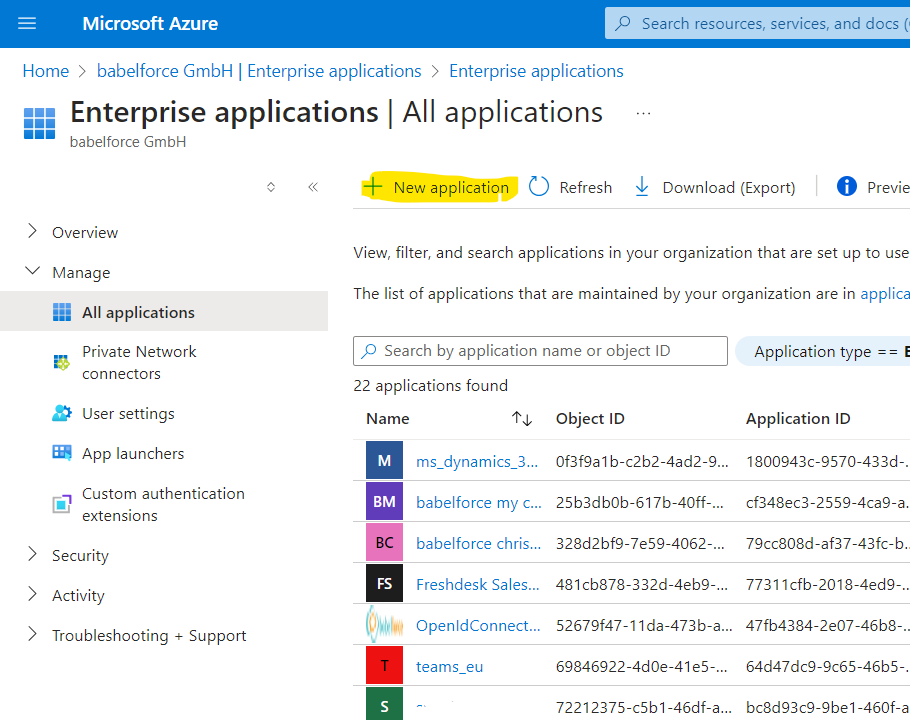Open the teams_eu application

point(449,667)
